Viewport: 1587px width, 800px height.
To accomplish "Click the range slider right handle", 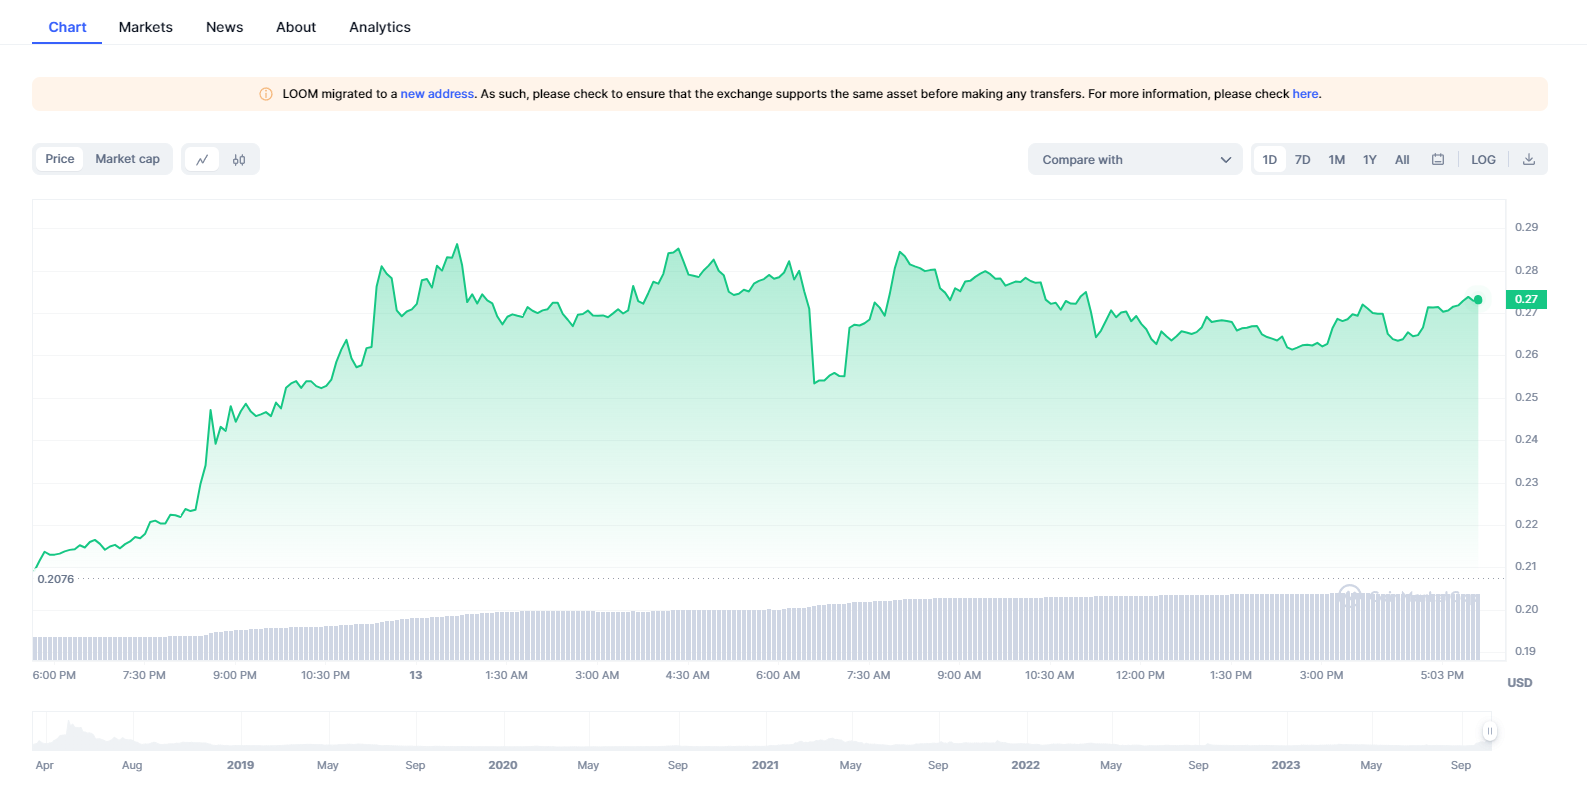I will coord(1489,731).
